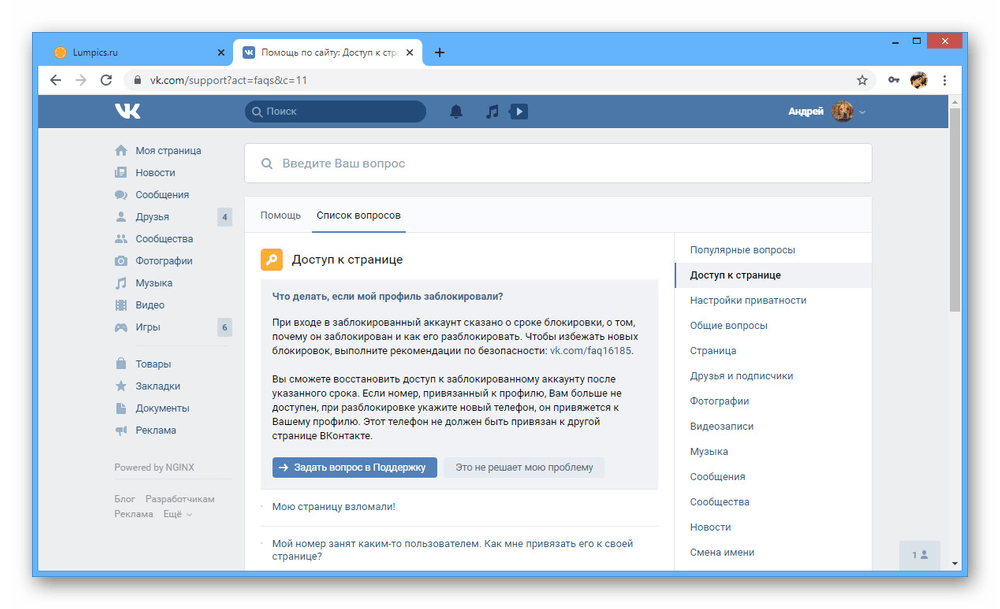Click the page vertical scrollbar thumb
The width and height of the screenshot is (1000, 609).
click(955, 209)
